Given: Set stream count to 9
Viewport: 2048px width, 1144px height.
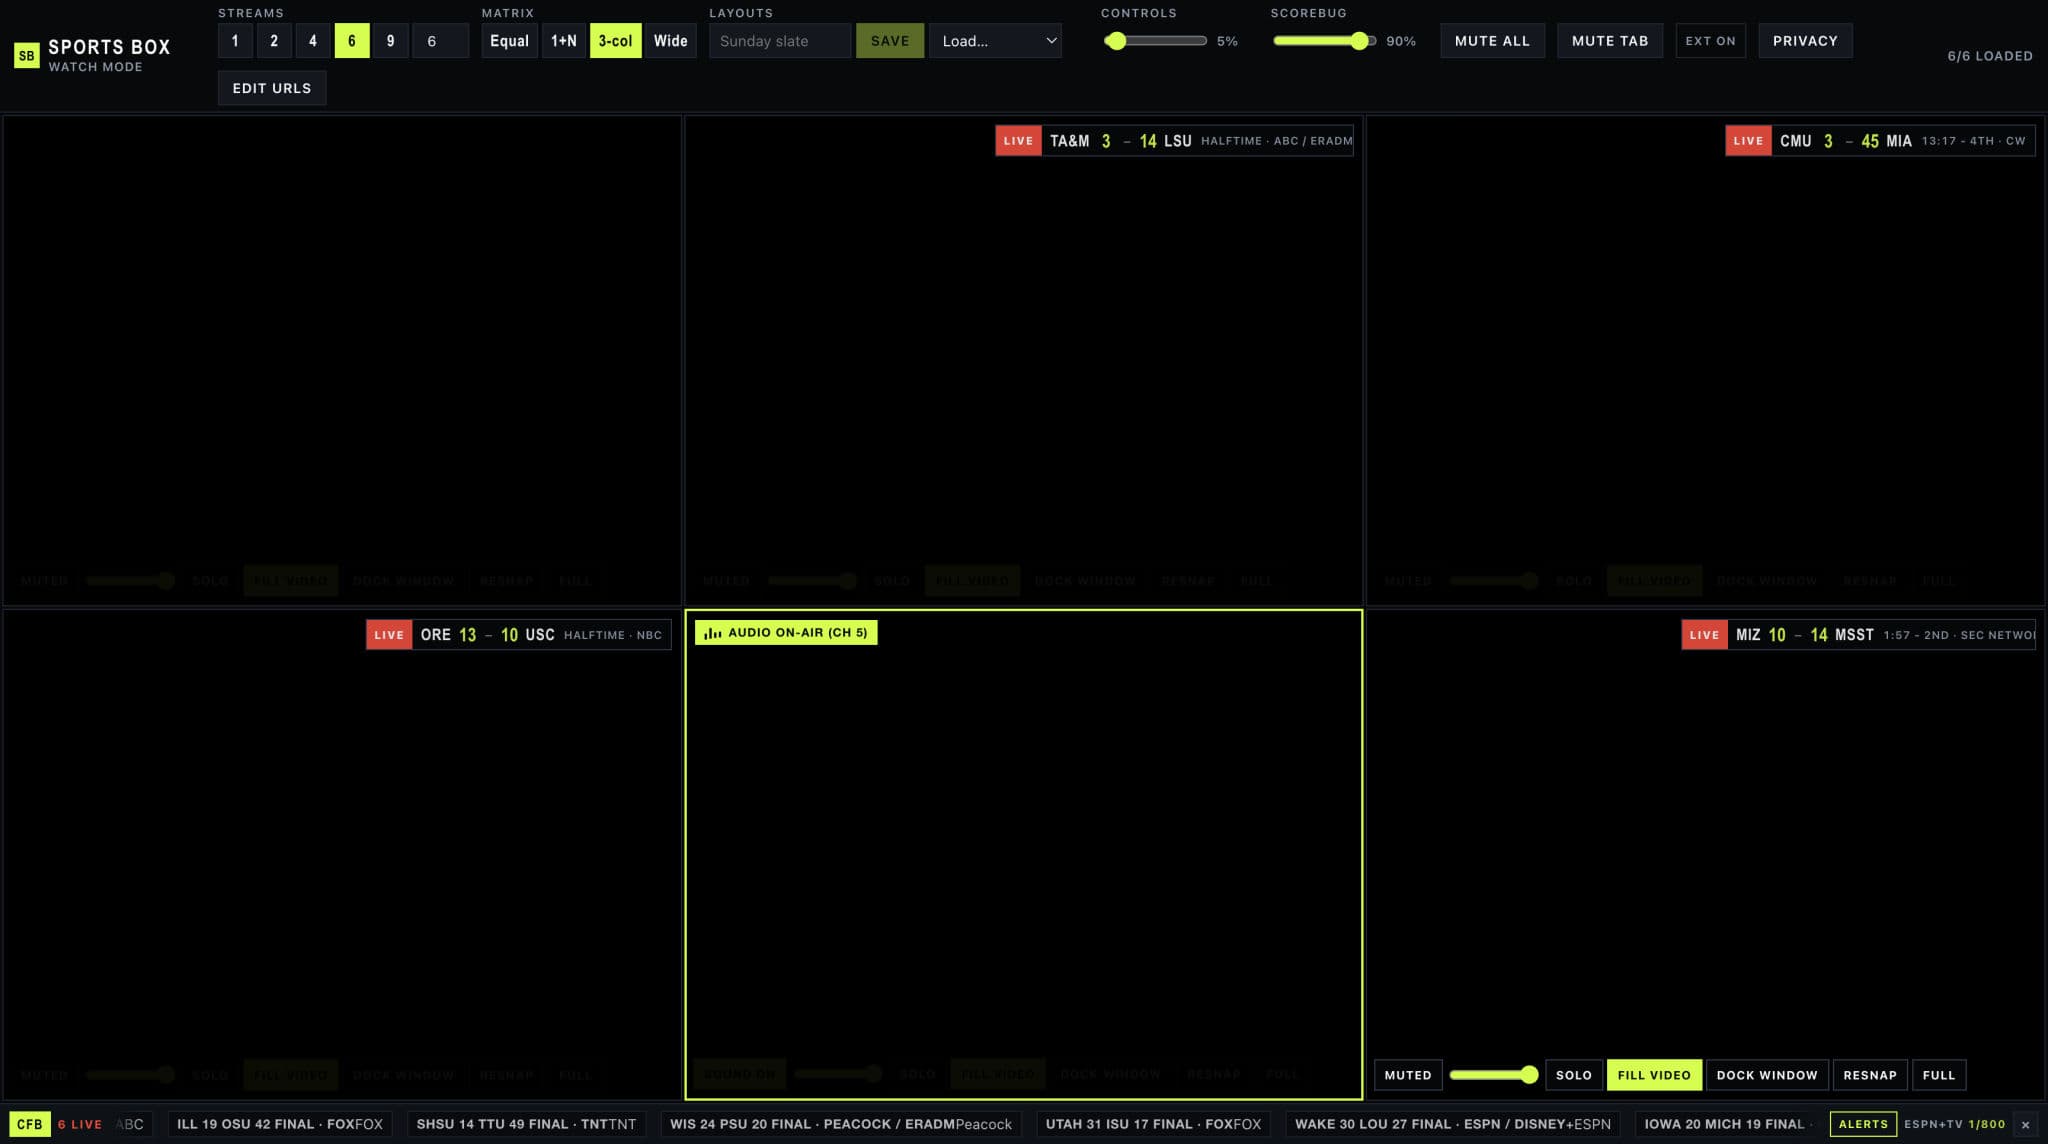Looking at the screenshot, I should tap(391, 41).
